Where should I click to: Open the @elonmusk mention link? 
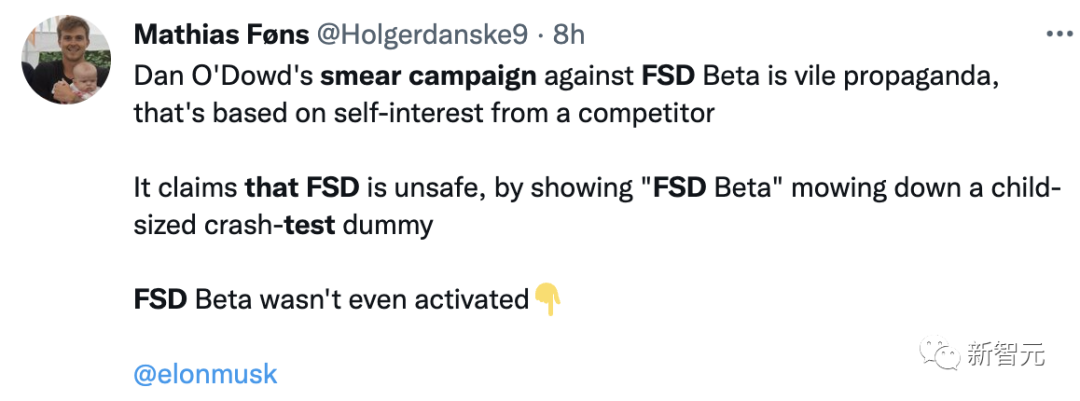205,375
